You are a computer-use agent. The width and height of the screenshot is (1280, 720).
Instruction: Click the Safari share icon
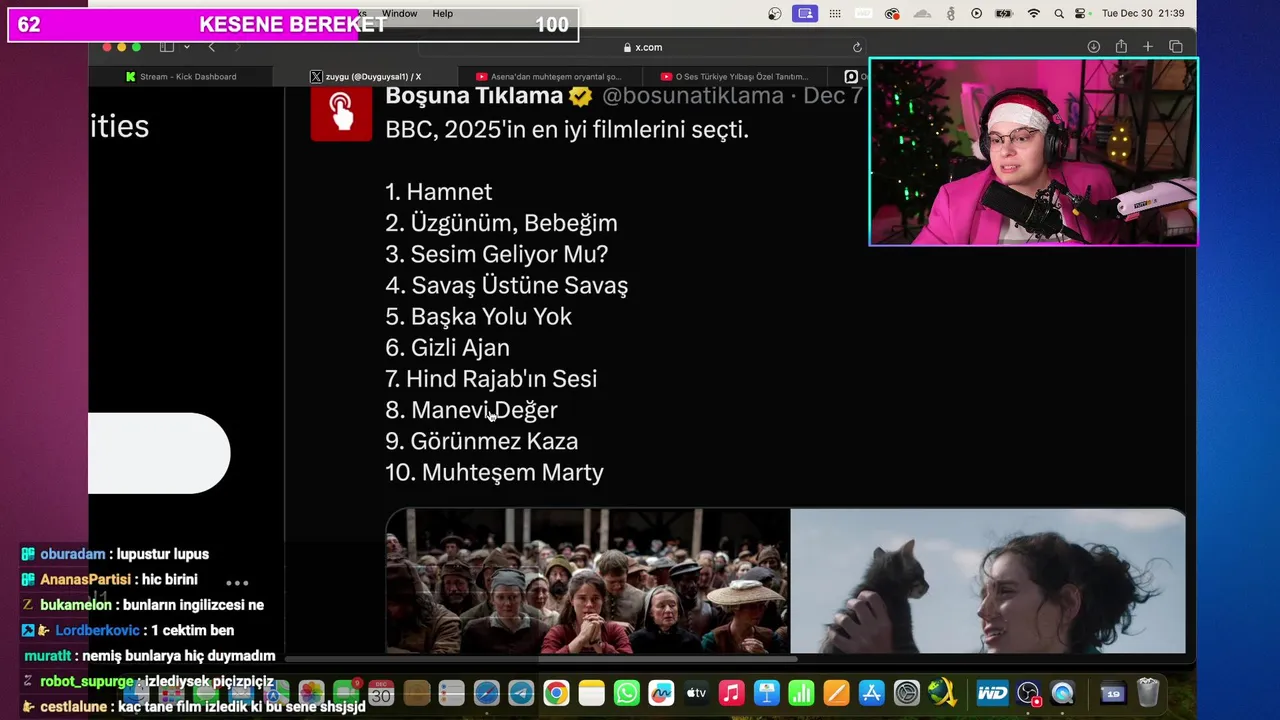(1121, 47)
